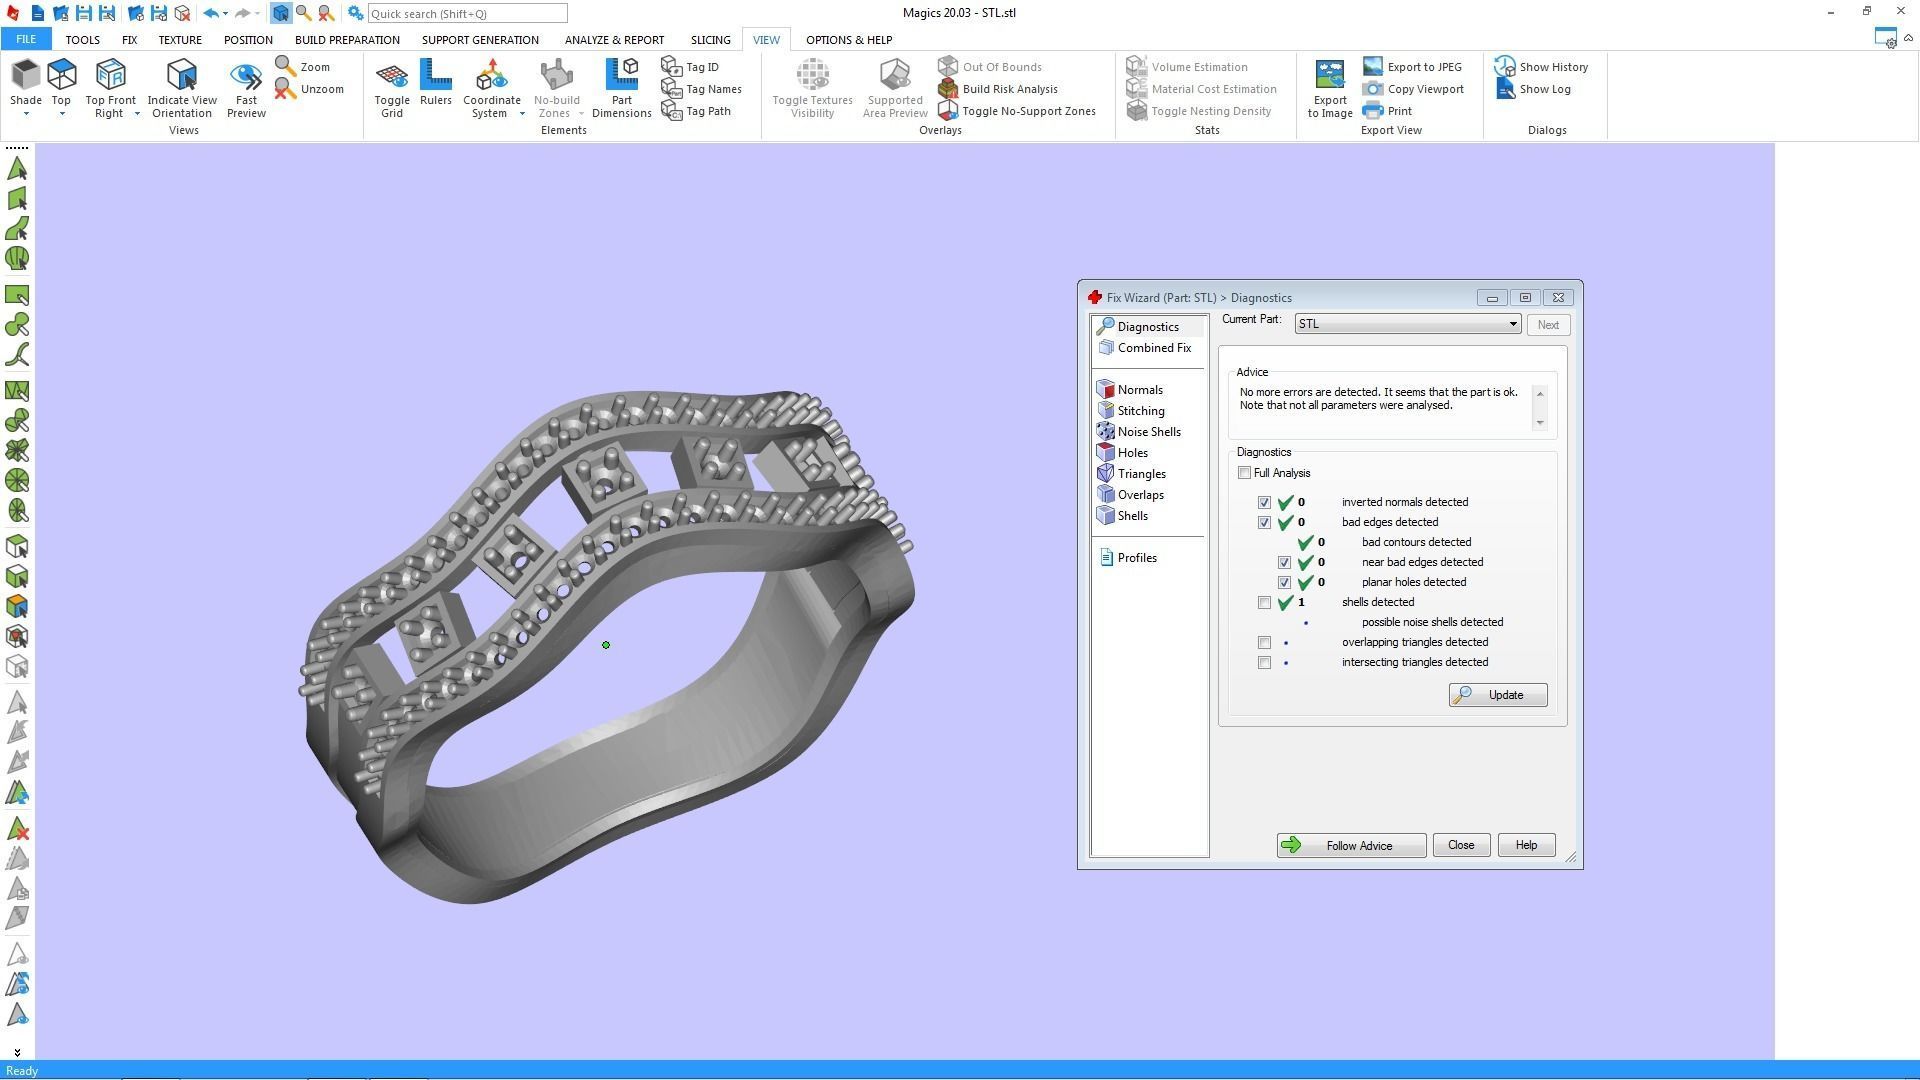This screenshot has height=1080, width=1920.
Task: Open the FILE menu
Action: click(x=26, y=40)
